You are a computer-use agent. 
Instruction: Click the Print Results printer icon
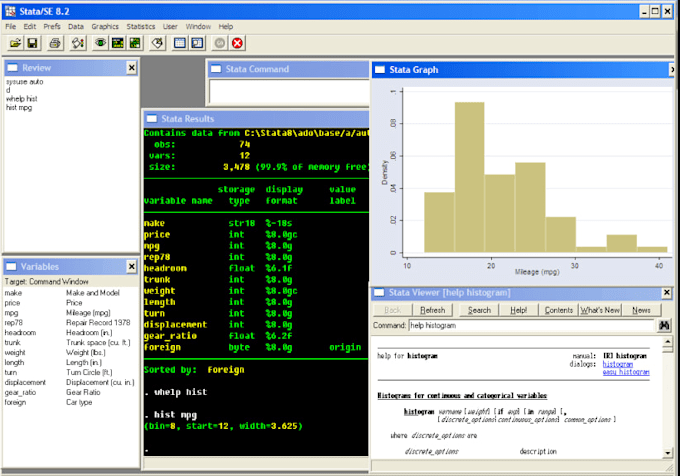click(x=56, y=43)
